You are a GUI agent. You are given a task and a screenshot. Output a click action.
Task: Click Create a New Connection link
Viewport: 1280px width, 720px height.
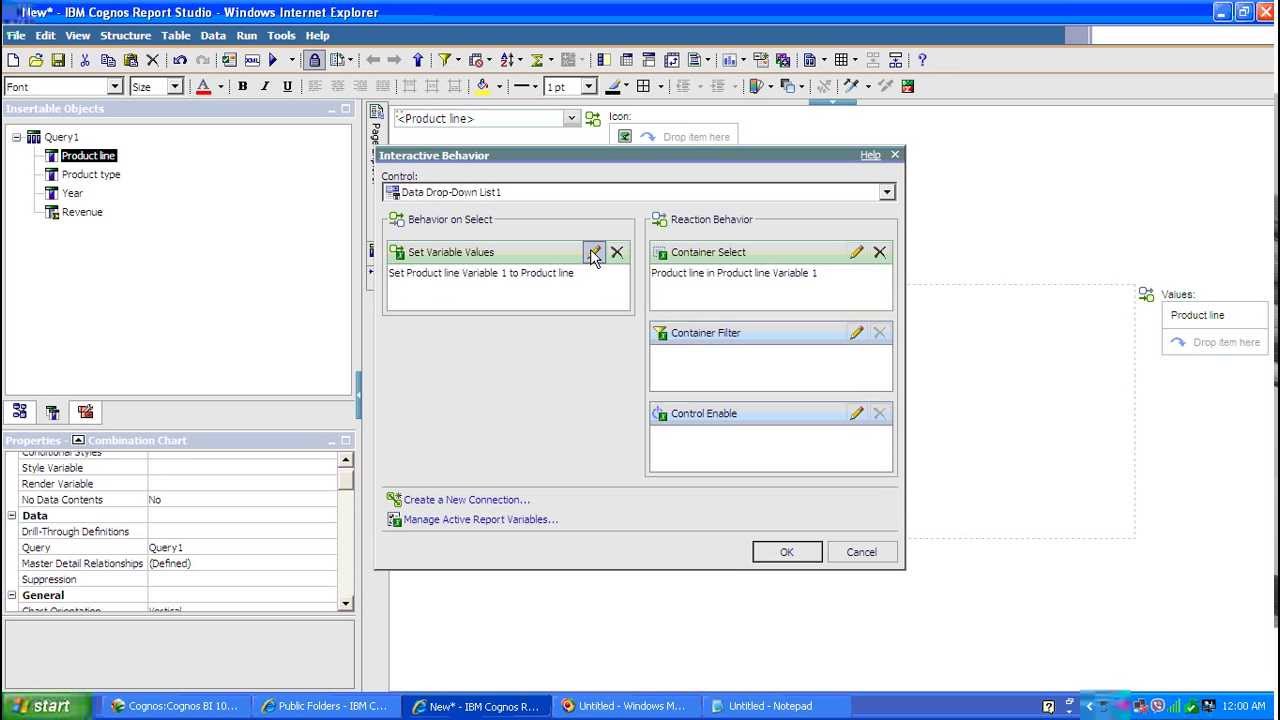coord(466,500)
